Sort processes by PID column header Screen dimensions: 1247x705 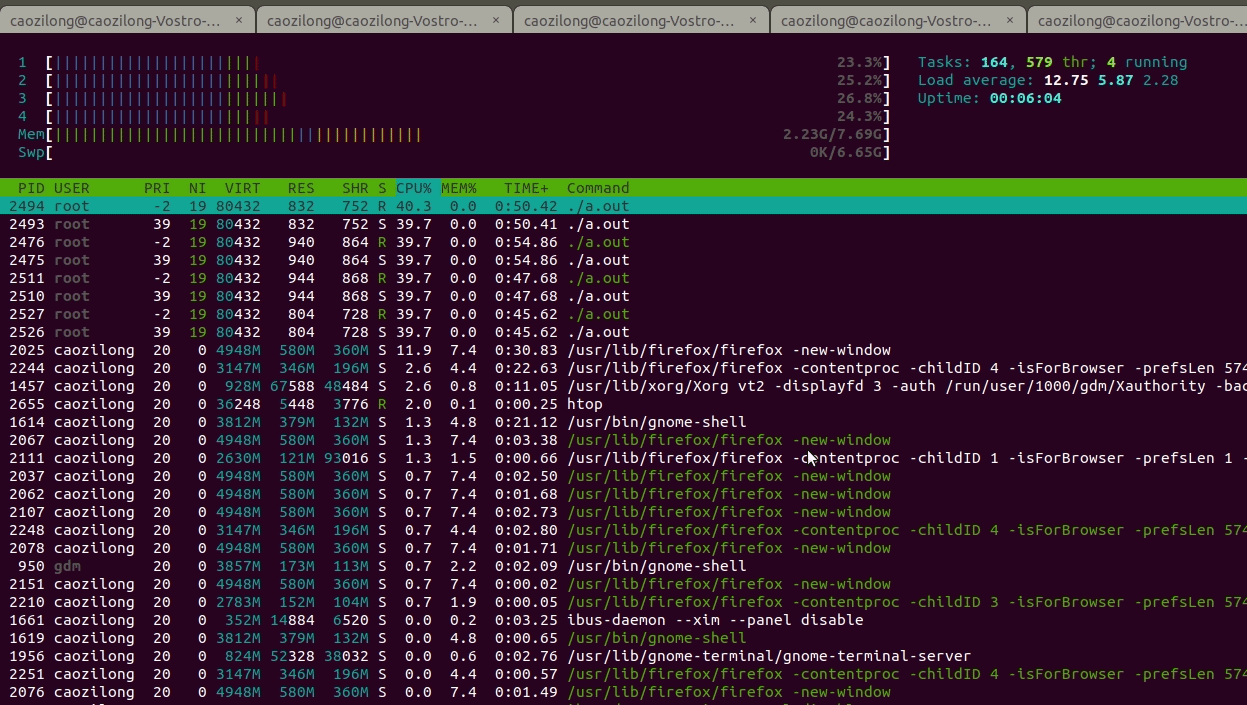pos(31,188)
